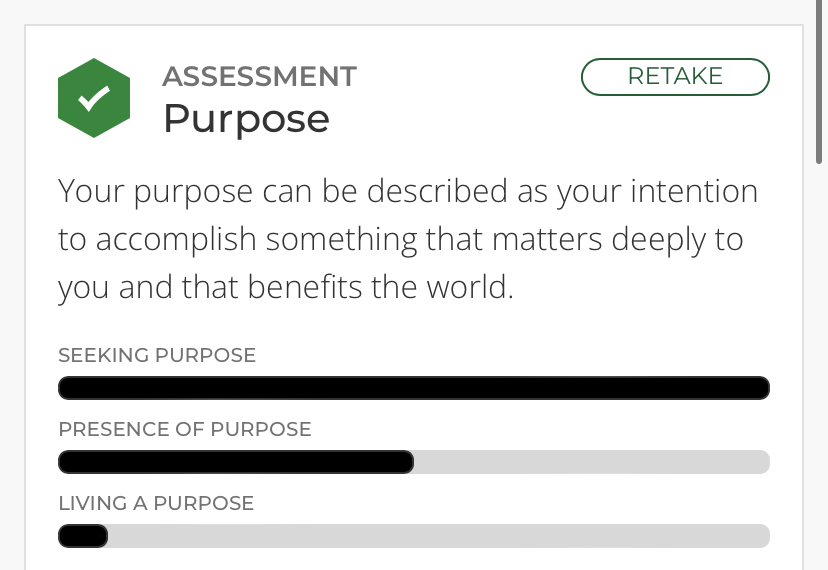
Task: Click the small filled part of Living a Purpose bar
Action: pos(83,536)
